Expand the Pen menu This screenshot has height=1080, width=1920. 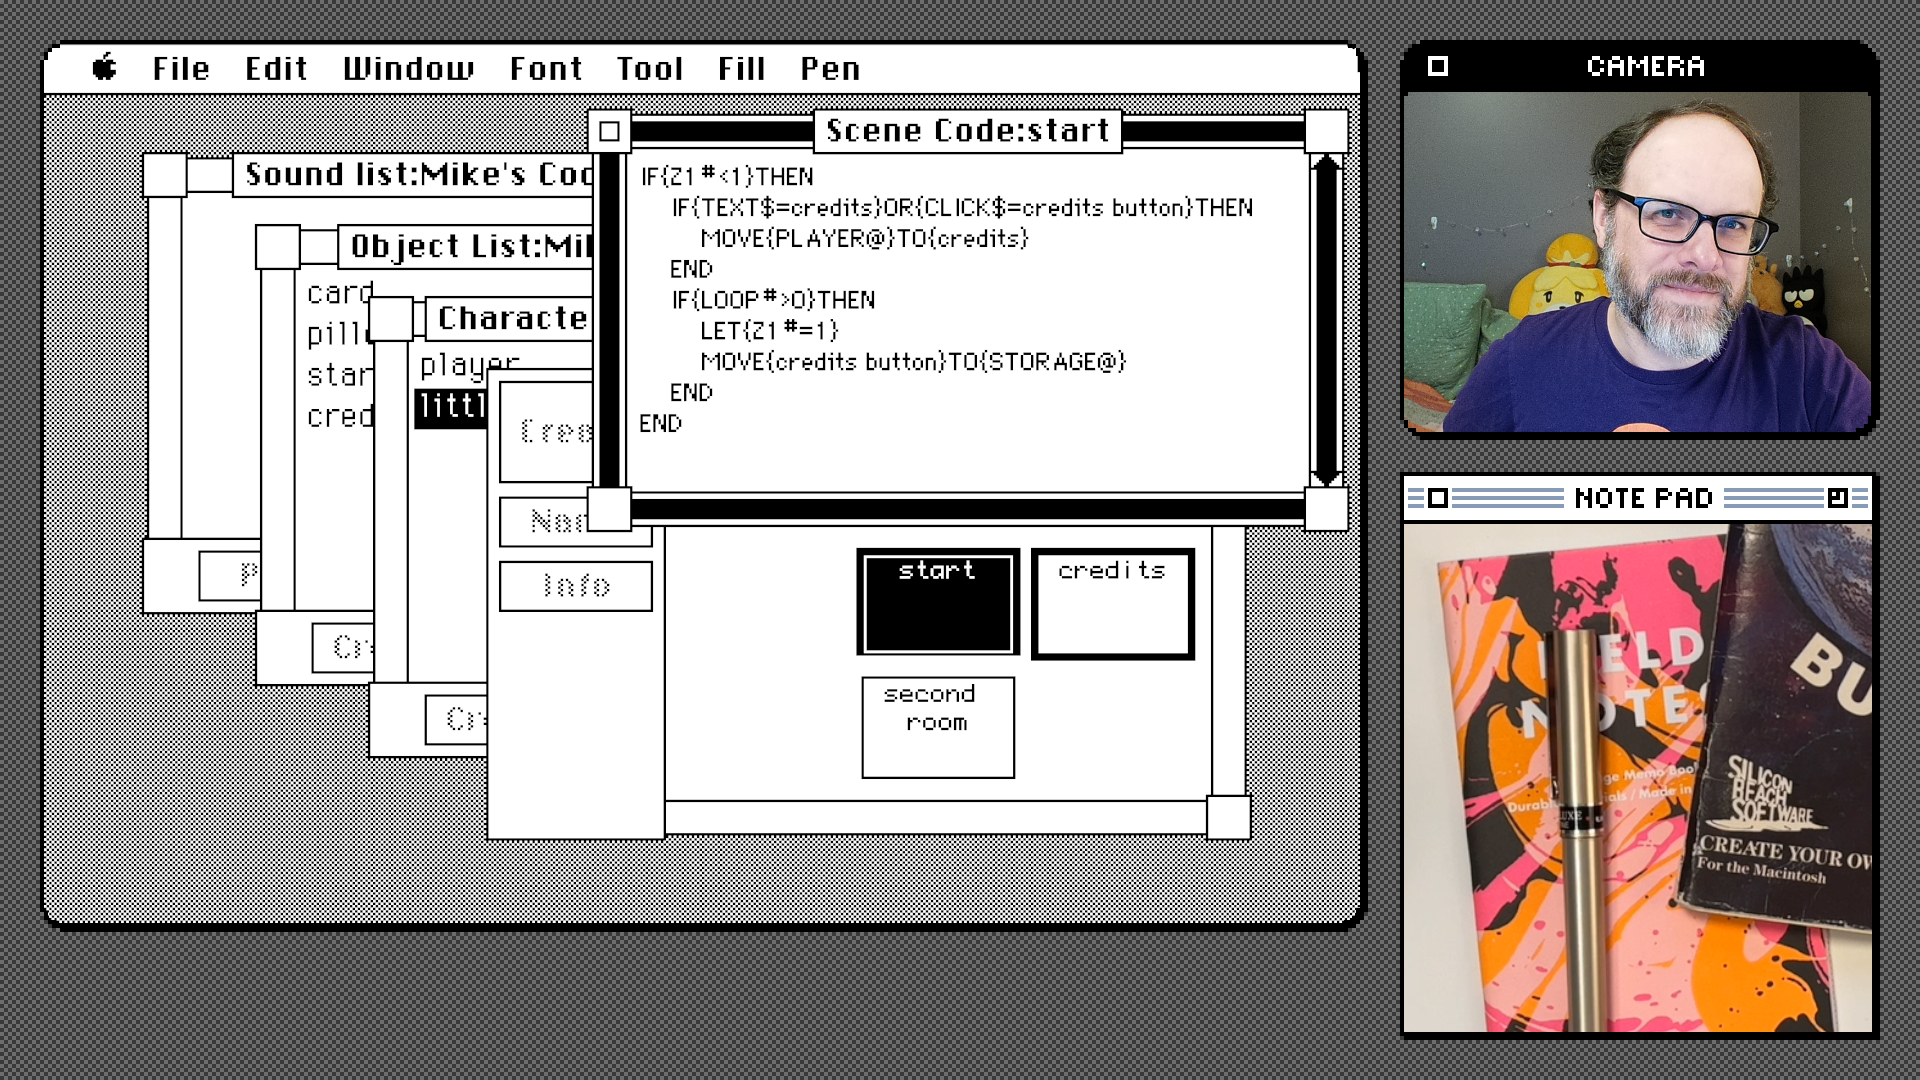coord(830,68)
